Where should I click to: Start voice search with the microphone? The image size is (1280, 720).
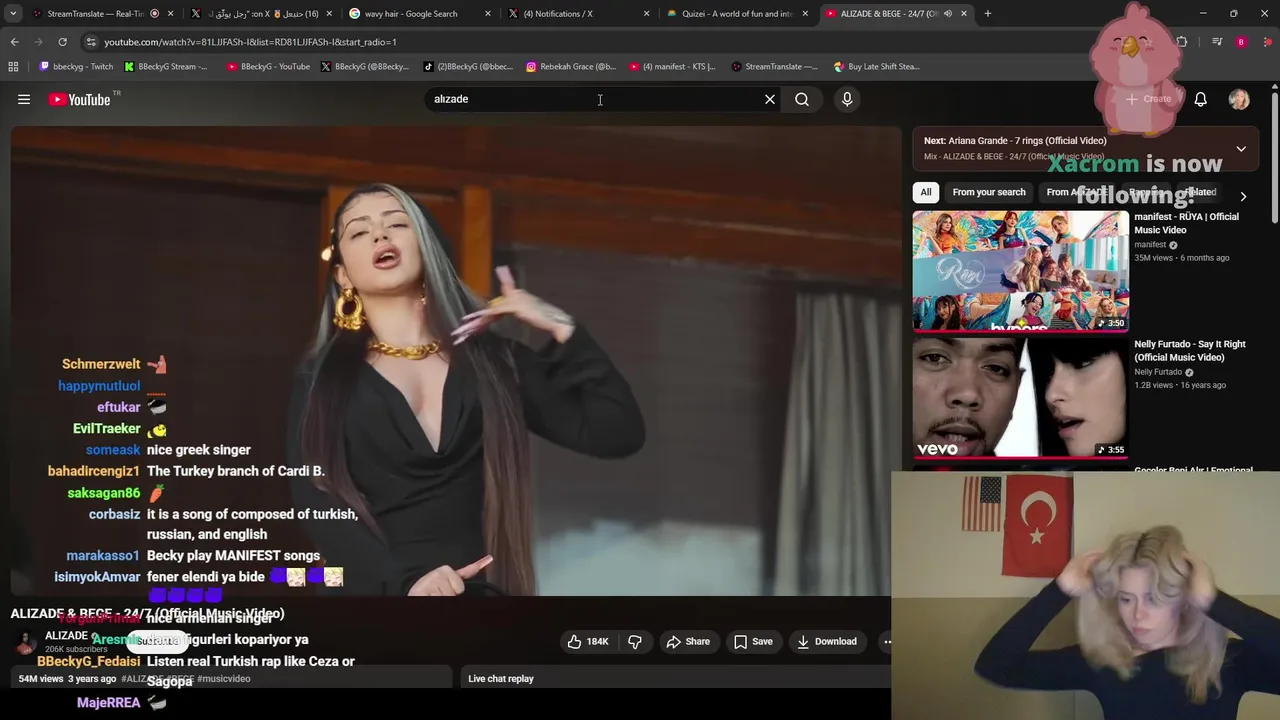click(847, 99)
